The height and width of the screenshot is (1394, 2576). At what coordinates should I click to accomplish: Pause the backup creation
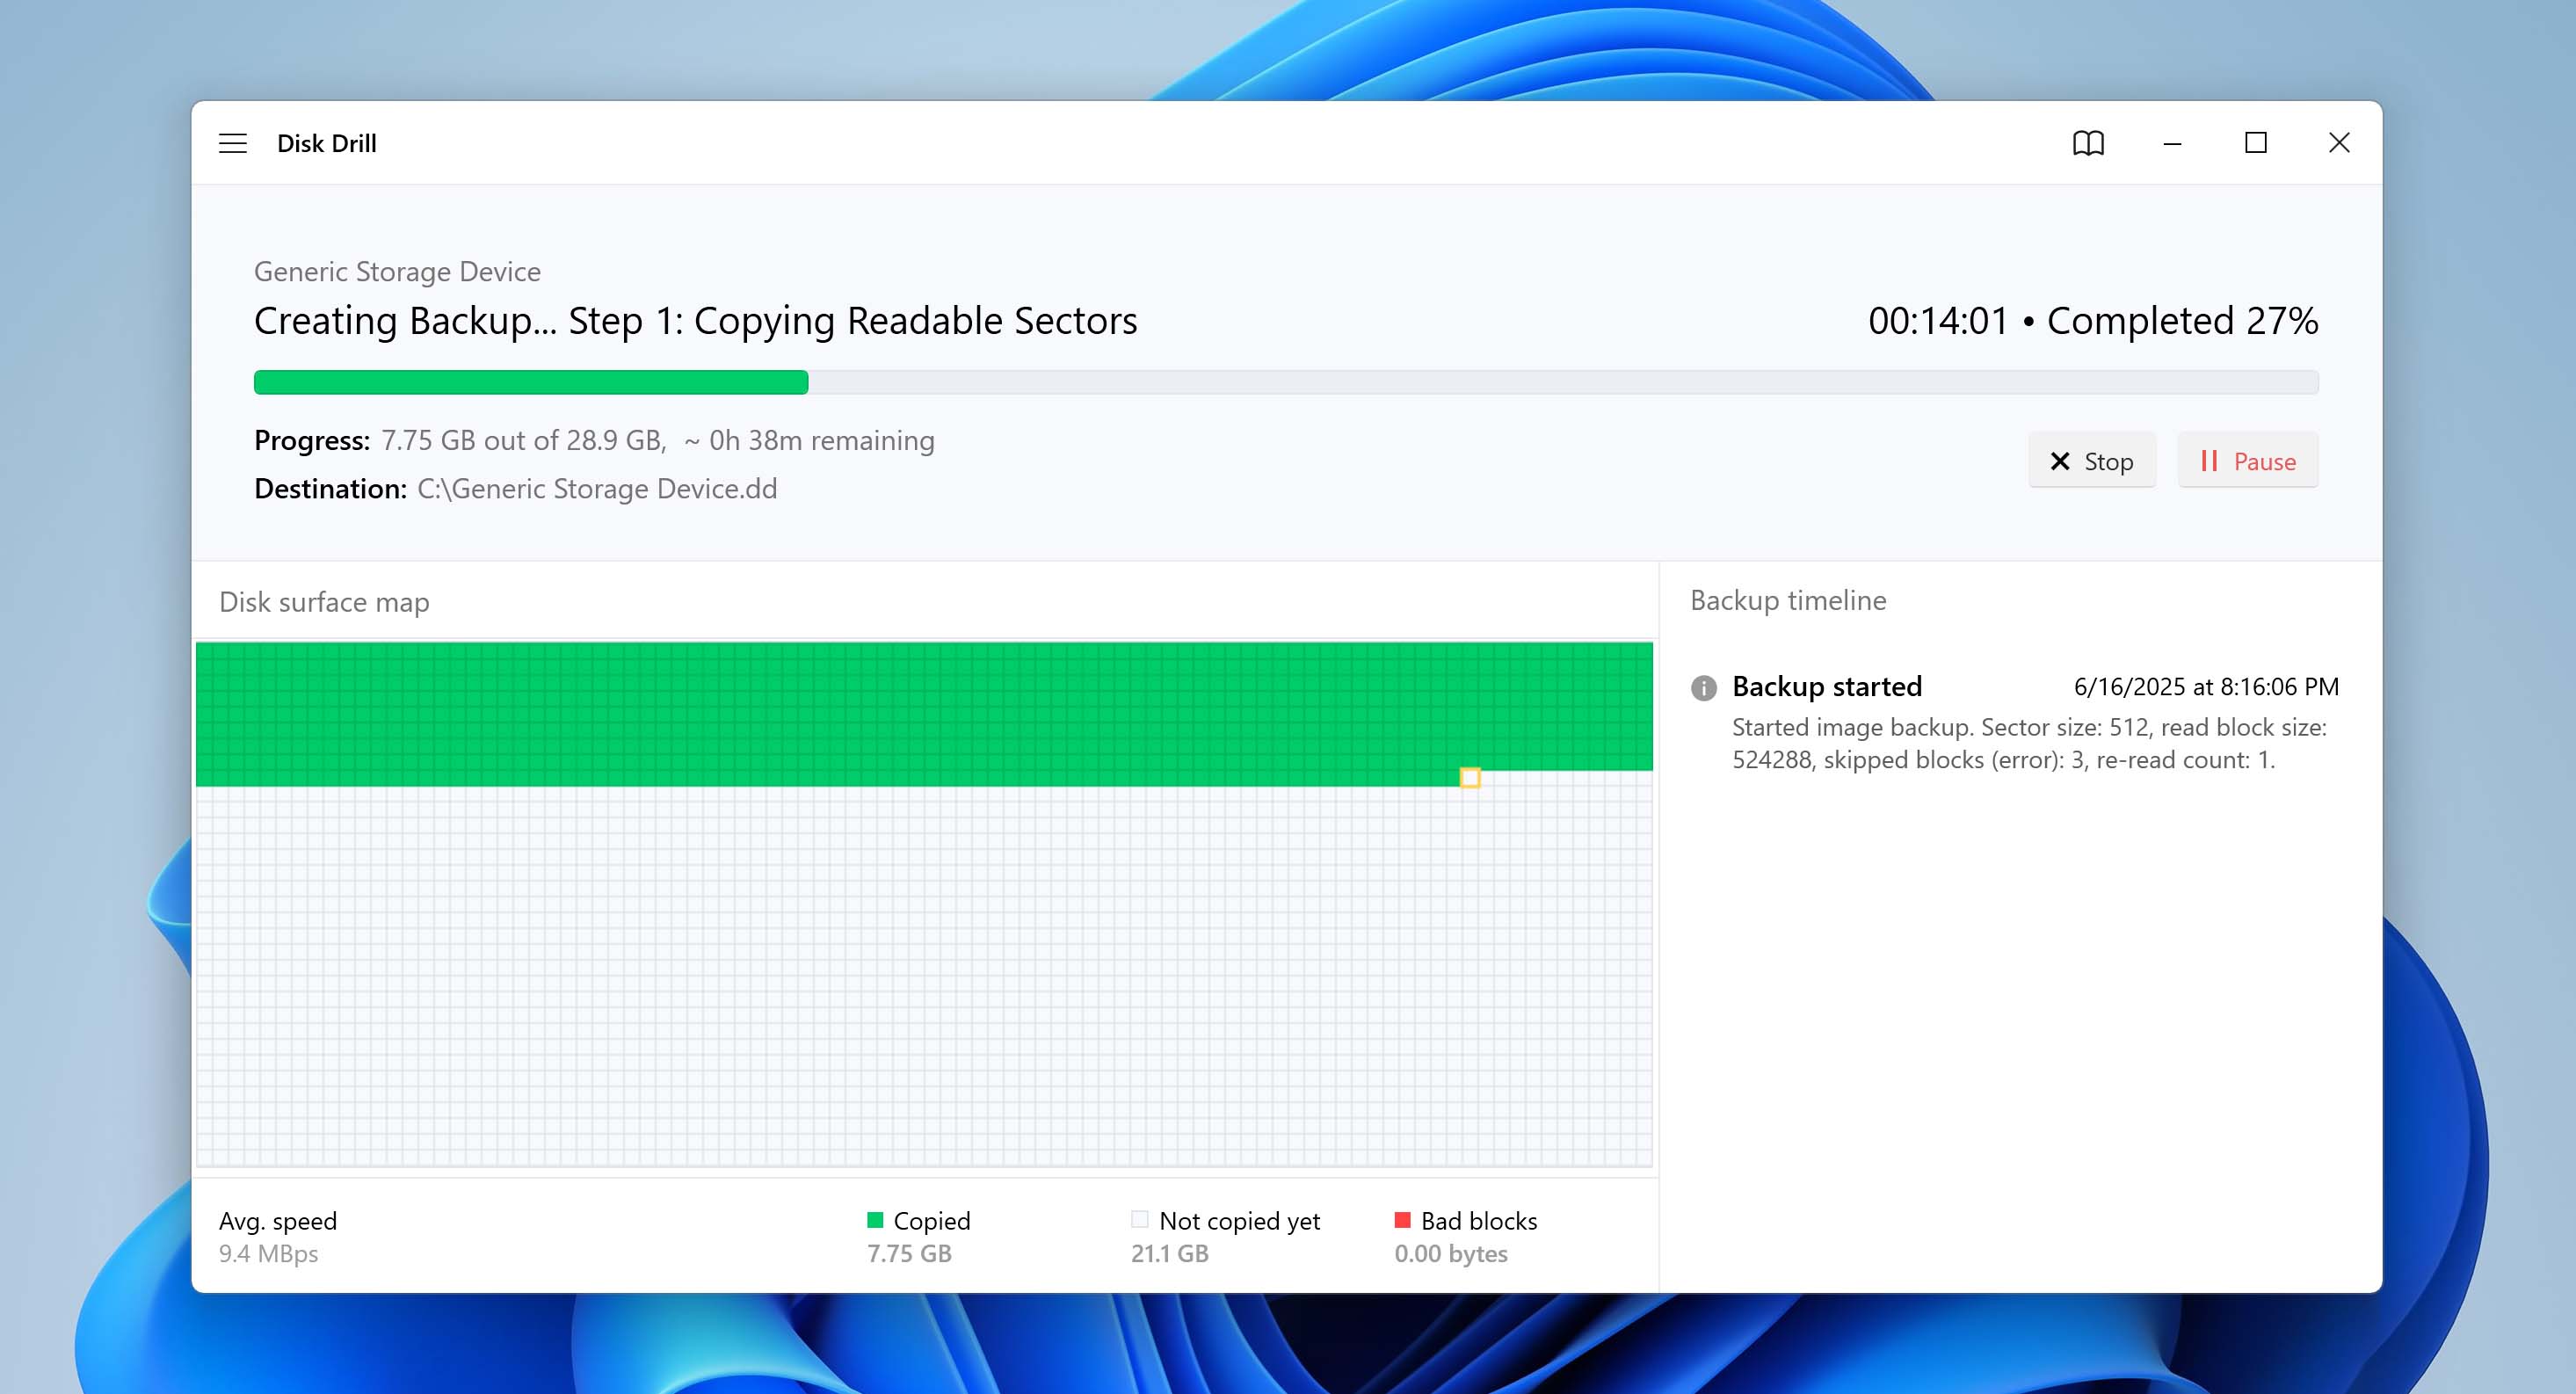pos(2247,461)
